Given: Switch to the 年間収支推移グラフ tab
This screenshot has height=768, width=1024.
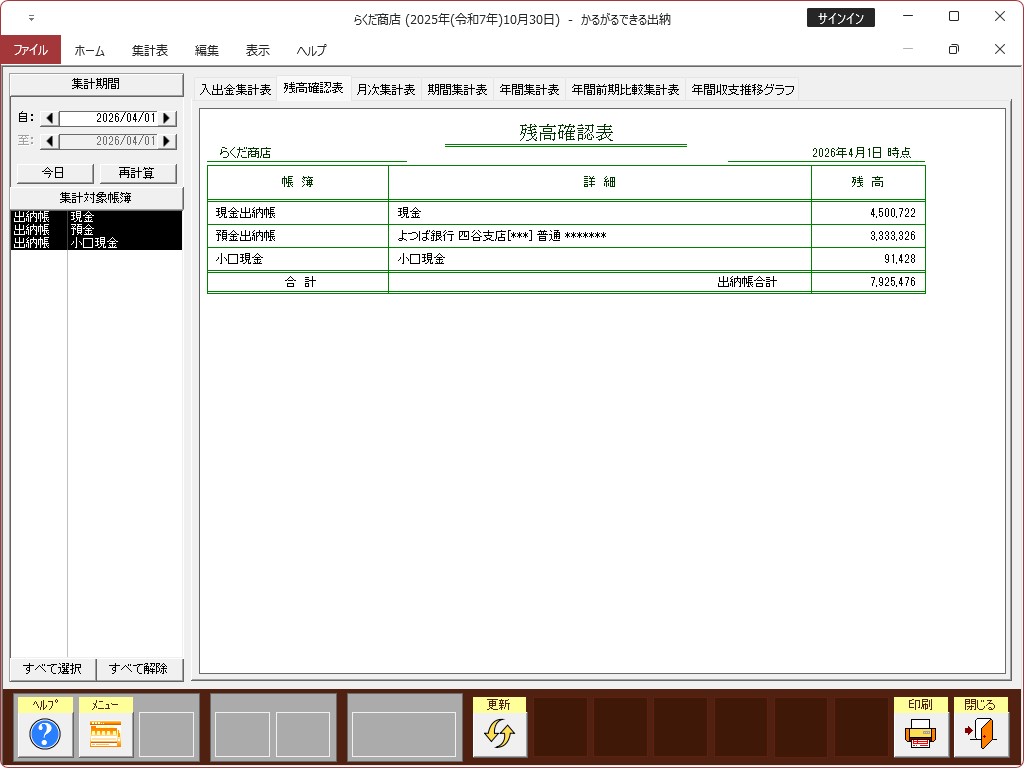Looking at the screenshot, I should point(743,89).
